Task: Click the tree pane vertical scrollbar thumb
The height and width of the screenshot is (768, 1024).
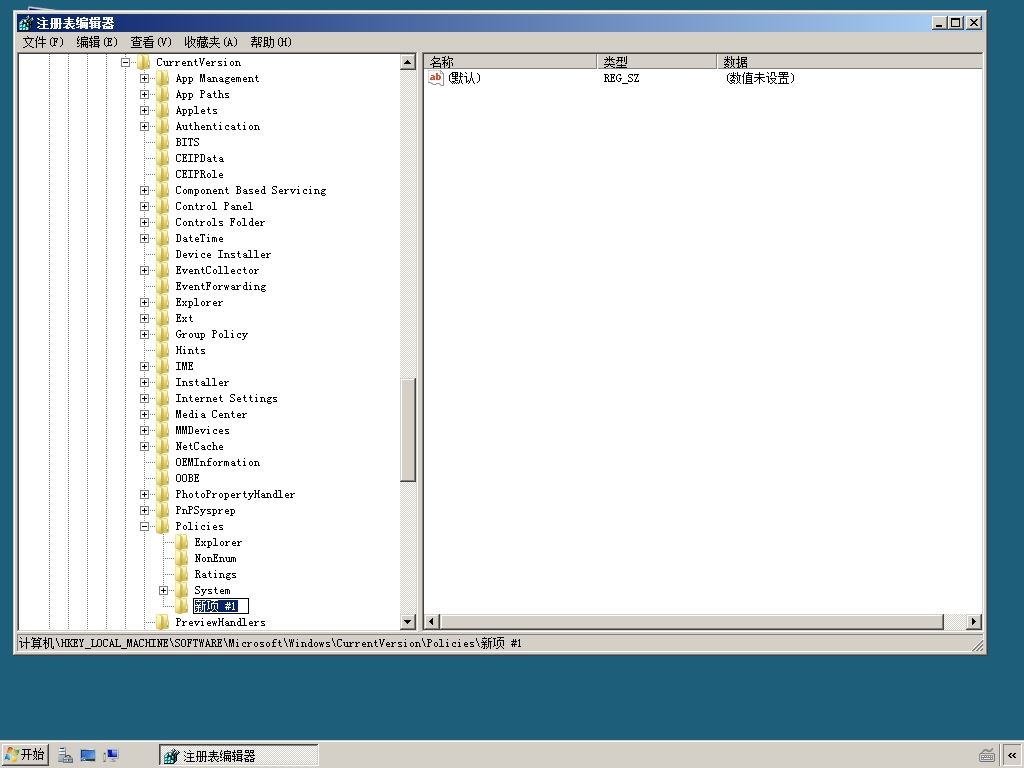Action: [408, 430]
